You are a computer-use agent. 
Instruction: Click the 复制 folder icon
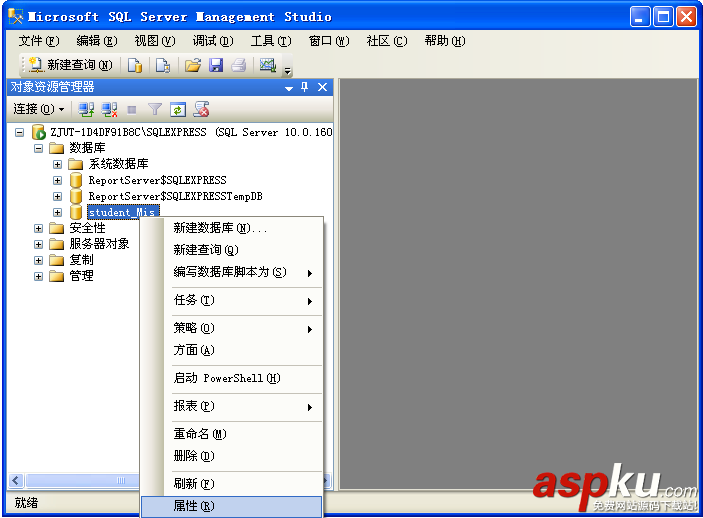coord(56,260)
